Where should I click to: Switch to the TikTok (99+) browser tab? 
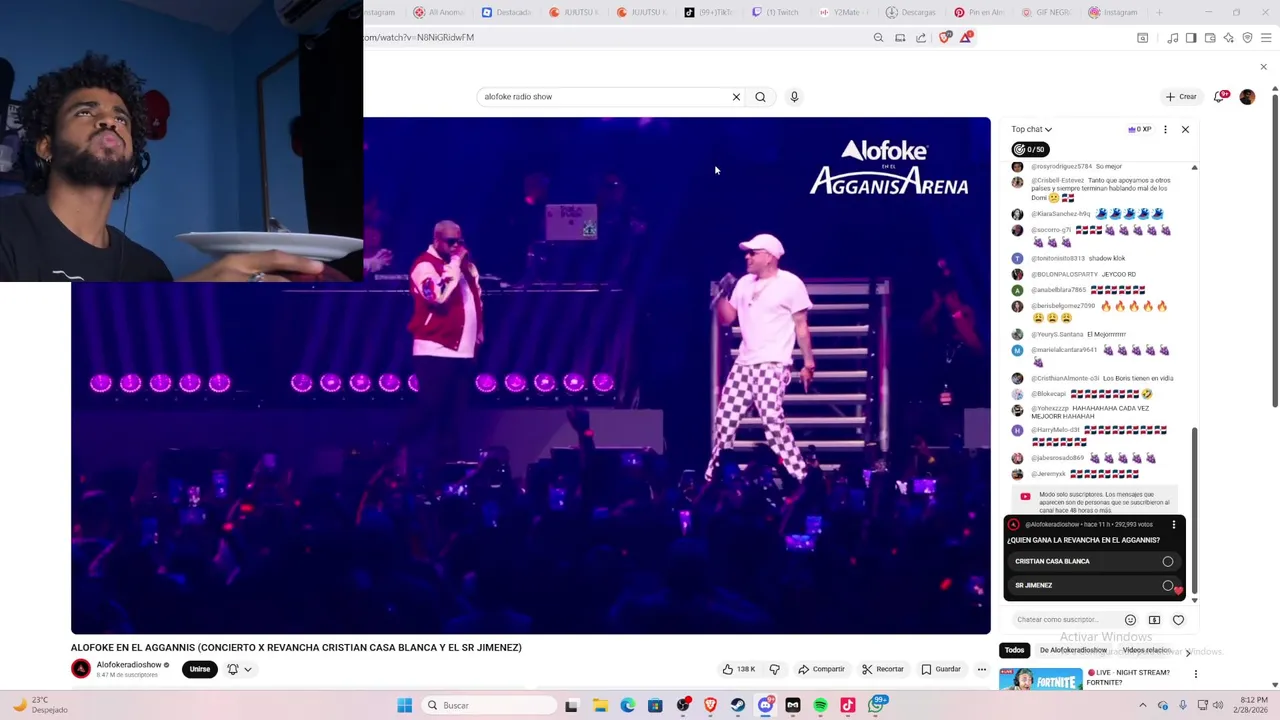click(708, 12)
